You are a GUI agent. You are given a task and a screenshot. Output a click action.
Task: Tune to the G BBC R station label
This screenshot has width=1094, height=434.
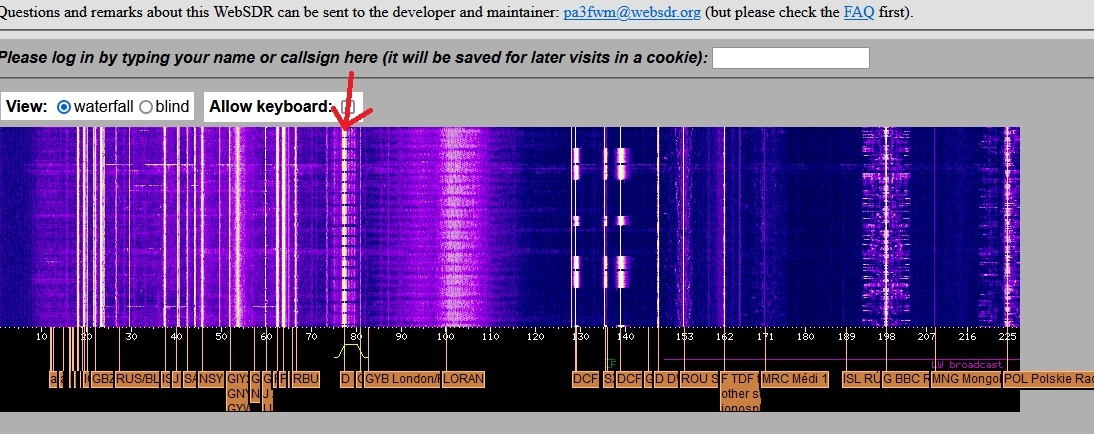click(906, 379)
